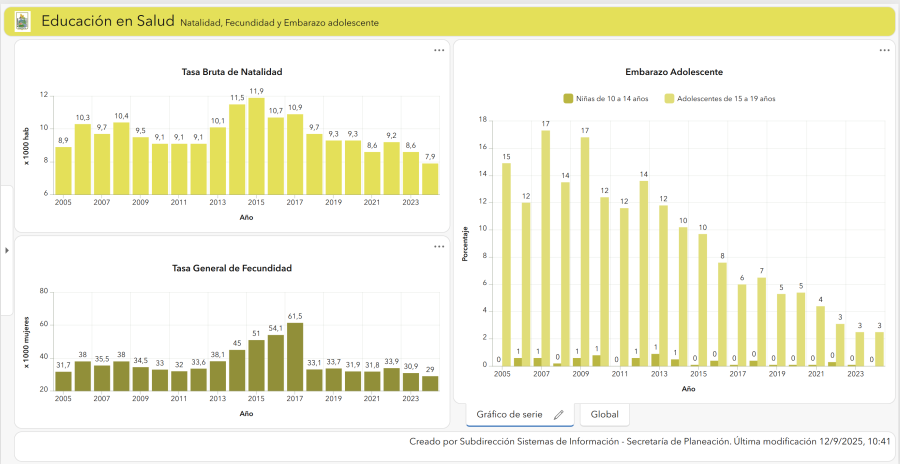Click the Educación en Salud title
Image resolution: width=900 pixels, height=464 pixels.
click(108, 21)
